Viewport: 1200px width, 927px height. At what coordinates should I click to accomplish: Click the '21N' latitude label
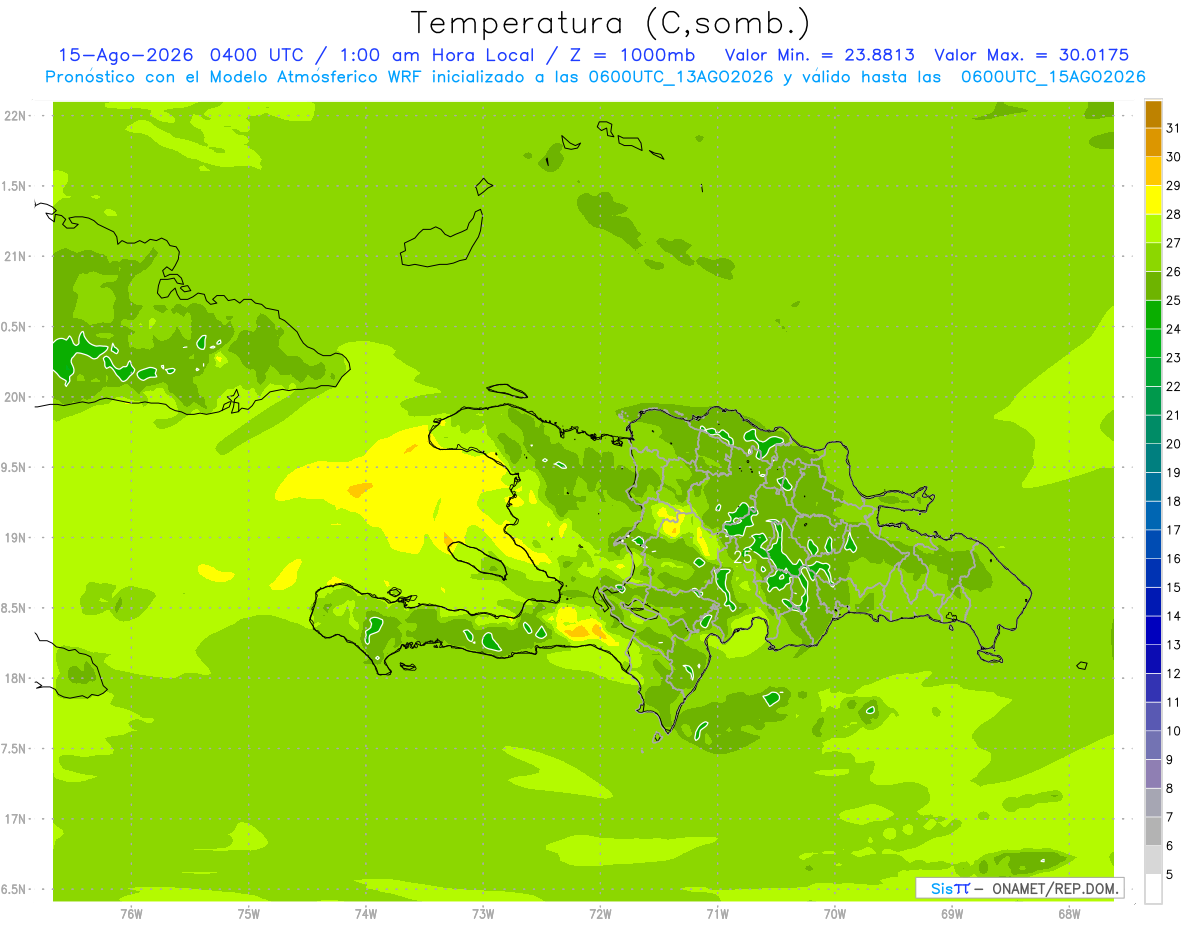tap(15, 257)
